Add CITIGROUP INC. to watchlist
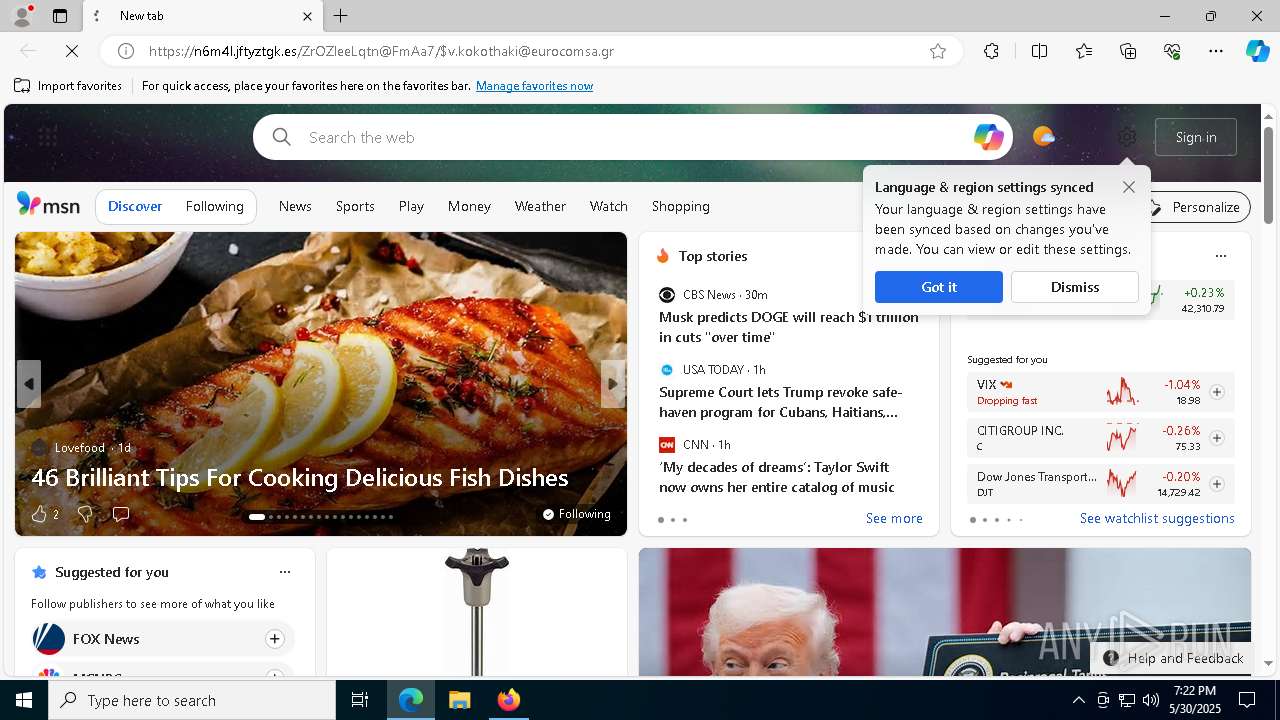1280x720 pixels. click(x=1216, y=438)
